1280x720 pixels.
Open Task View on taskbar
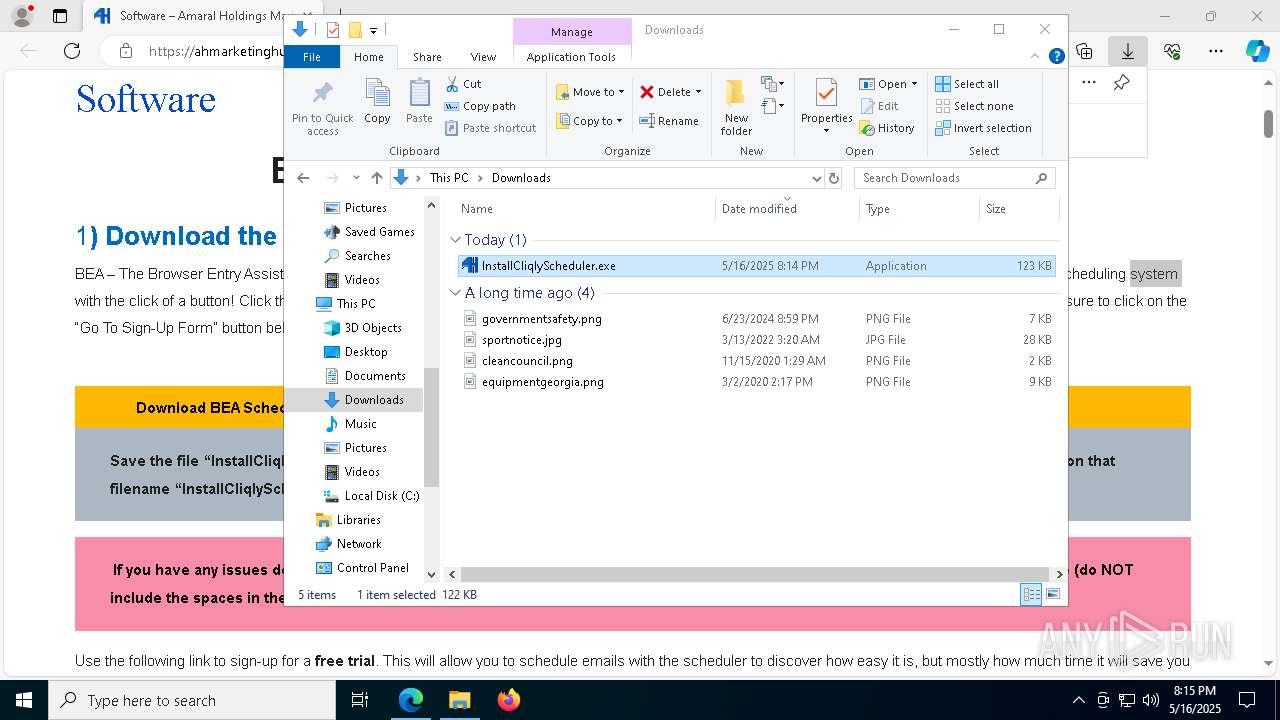[361, 700]
